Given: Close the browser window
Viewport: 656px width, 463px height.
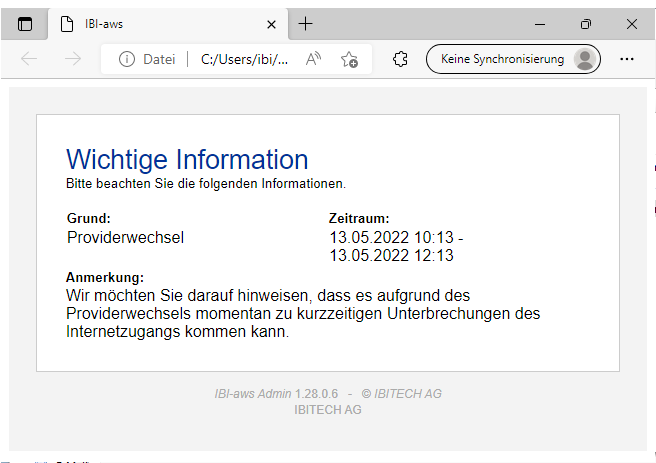Looking at the screenshot, I should [x=632, y=24].
